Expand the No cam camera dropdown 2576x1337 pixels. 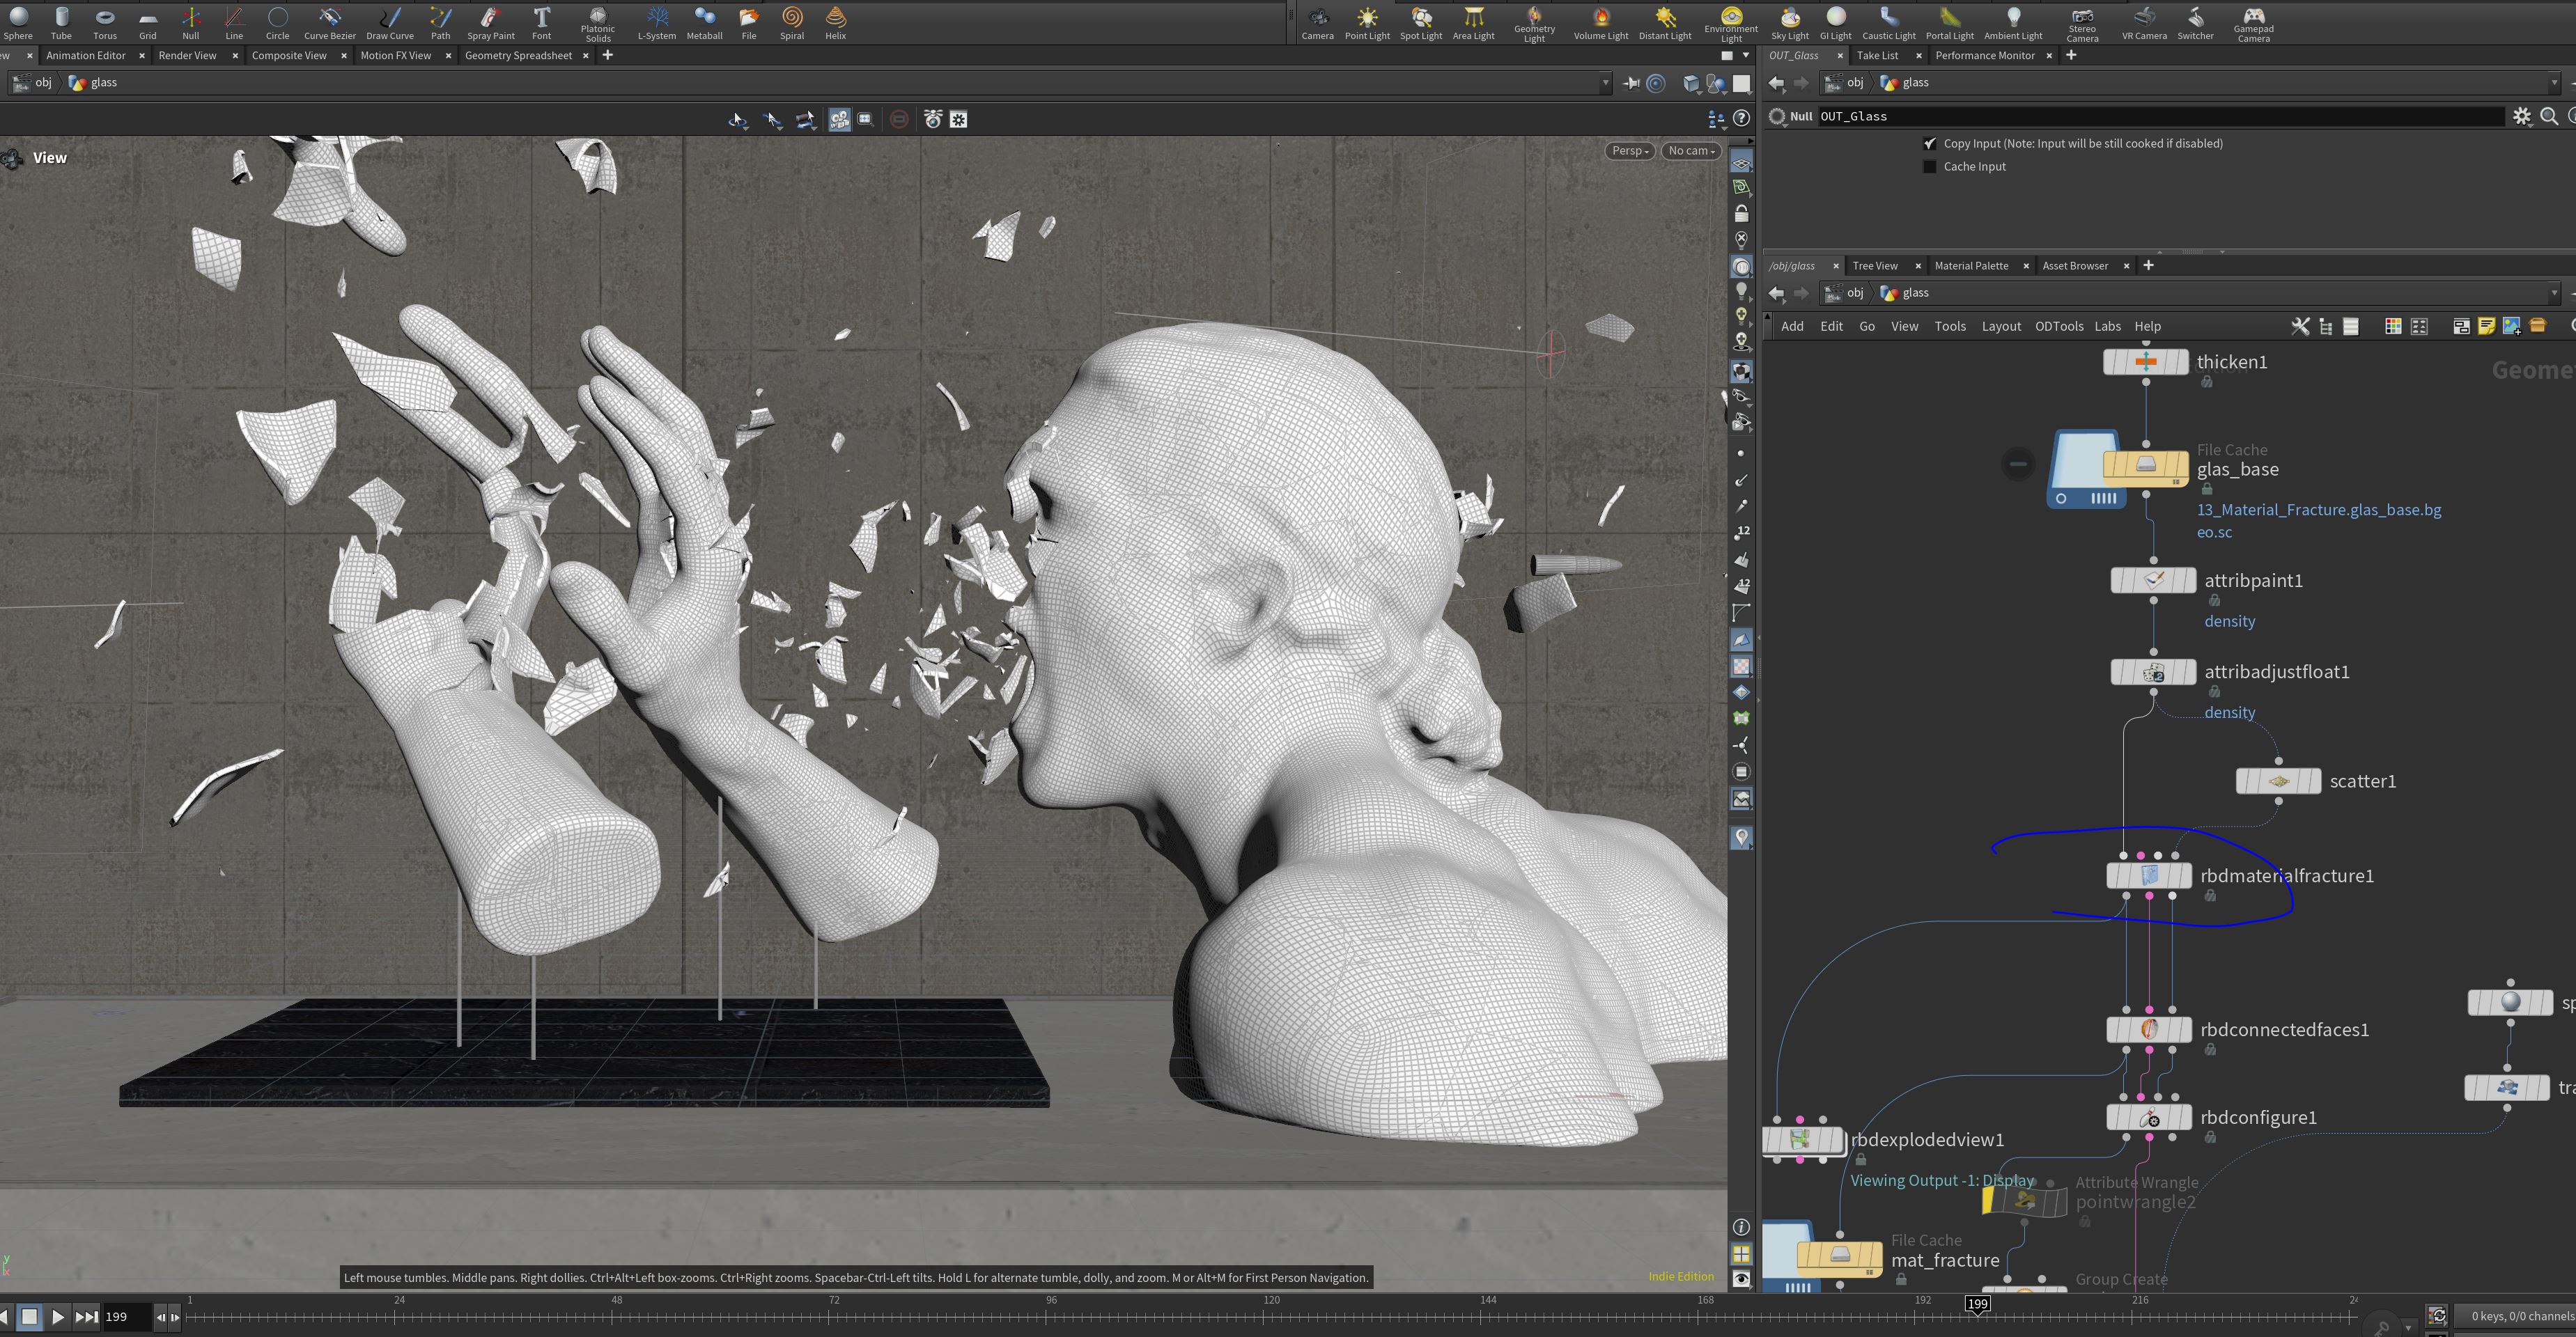point(1691,151)
